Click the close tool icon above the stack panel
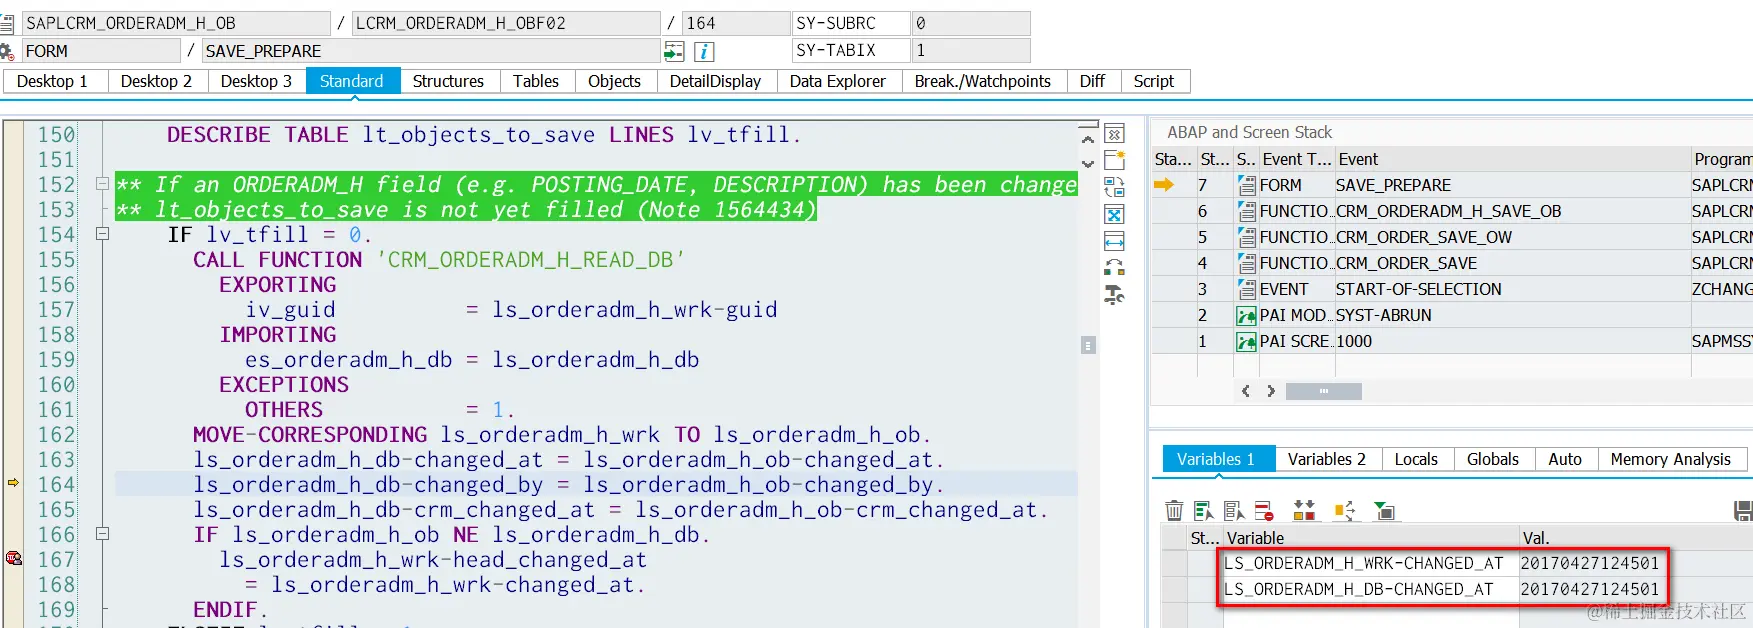This screenshot has height=628, width=1753. [x=1114, y=134]
